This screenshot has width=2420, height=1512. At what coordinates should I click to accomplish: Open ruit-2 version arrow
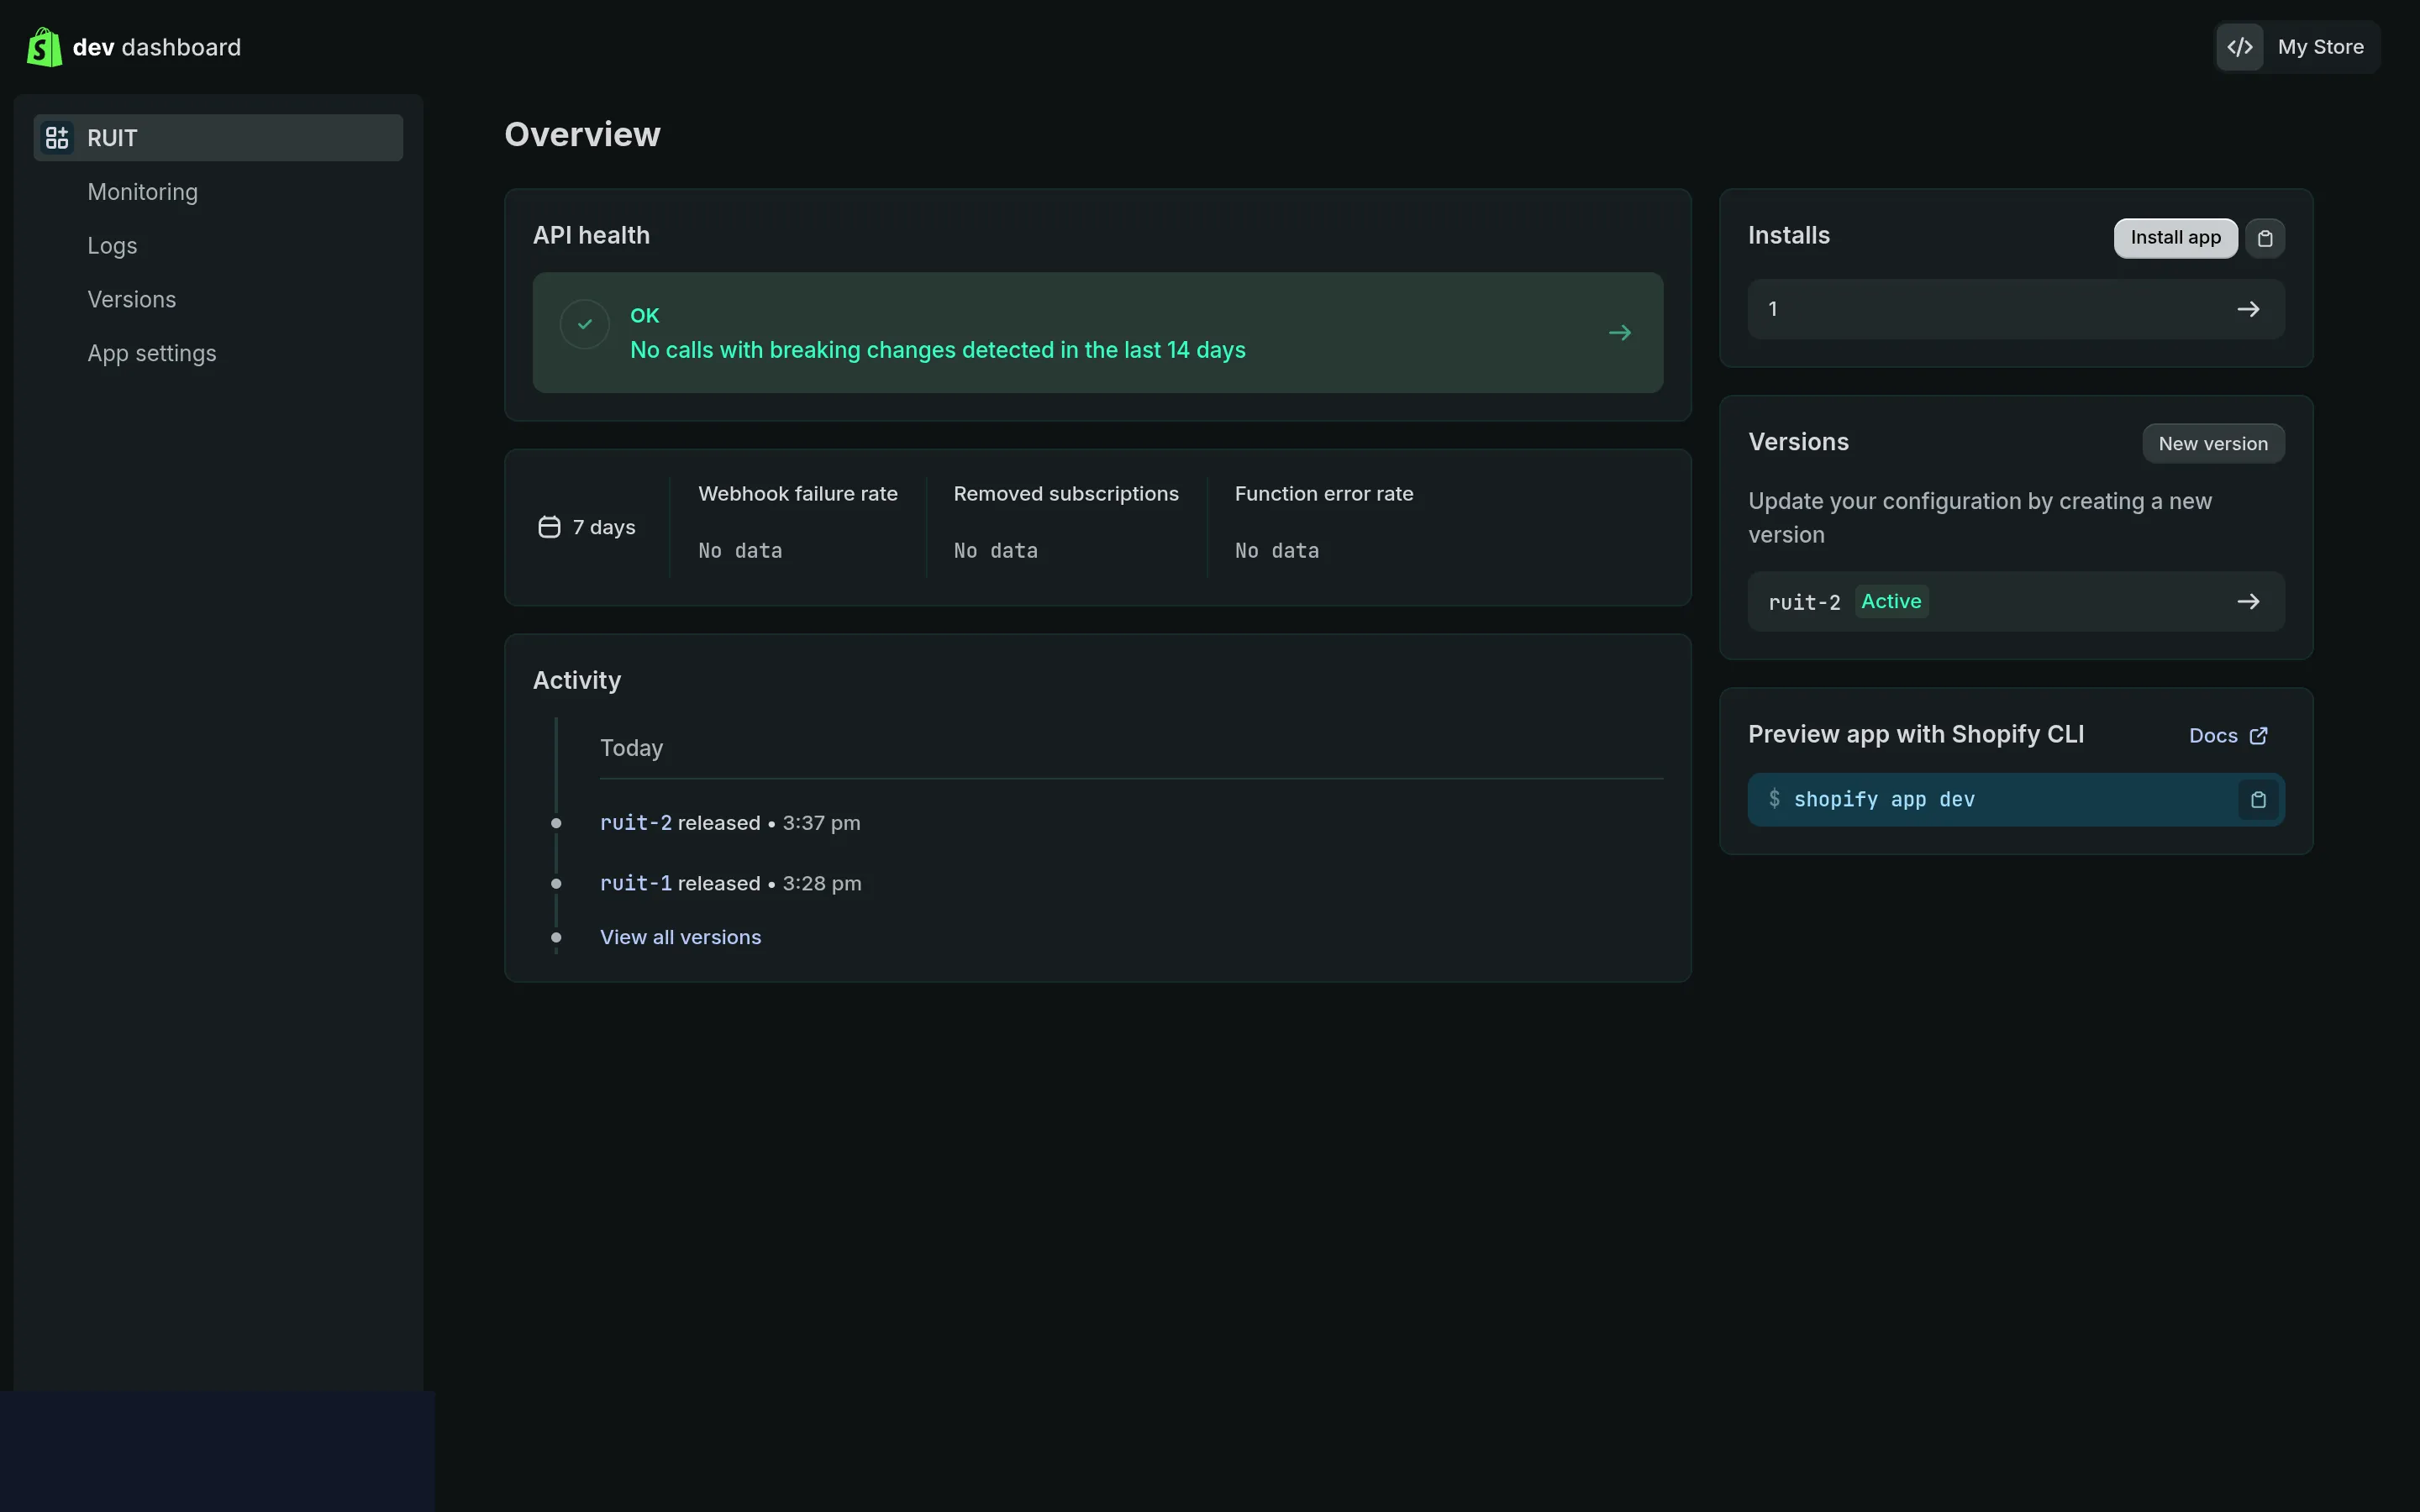2248,602
